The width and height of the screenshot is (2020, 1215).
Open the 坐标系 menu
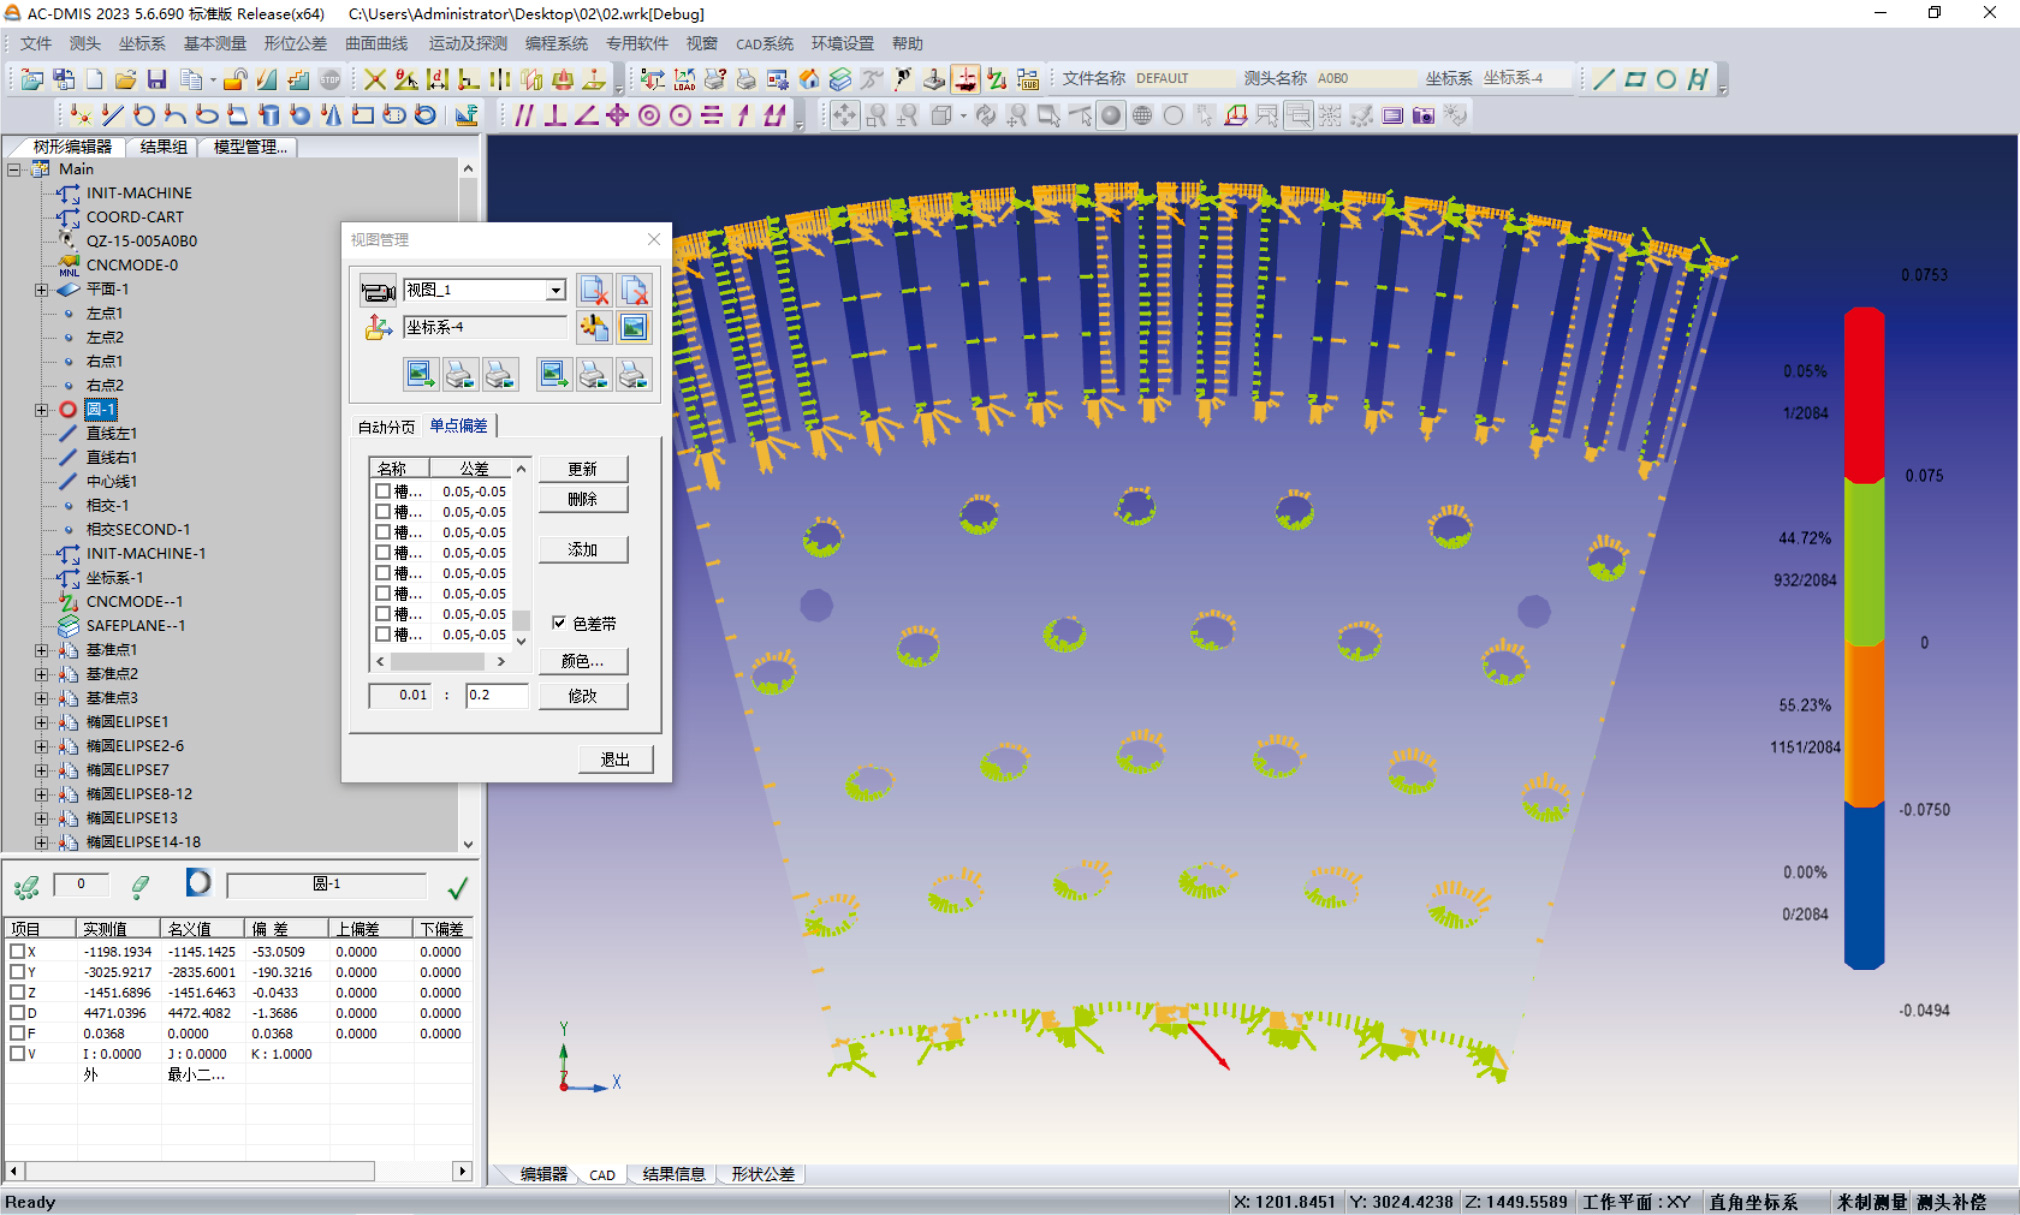pos(141,43)
